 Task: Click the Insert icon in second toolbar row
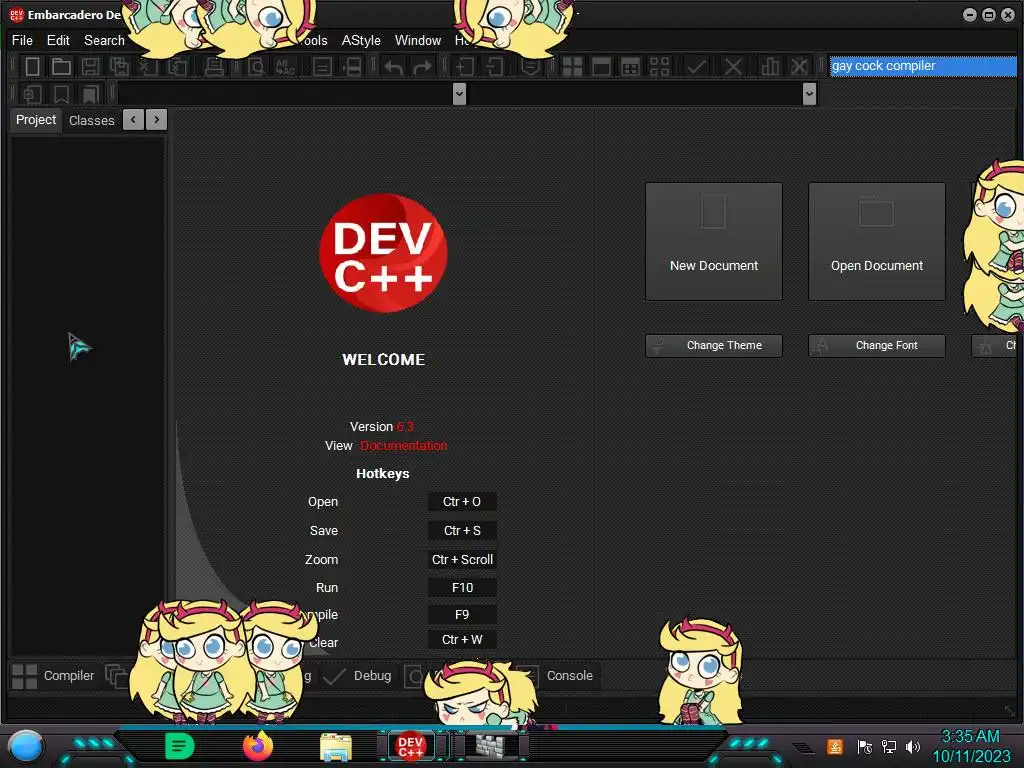(x=32, y=94)
